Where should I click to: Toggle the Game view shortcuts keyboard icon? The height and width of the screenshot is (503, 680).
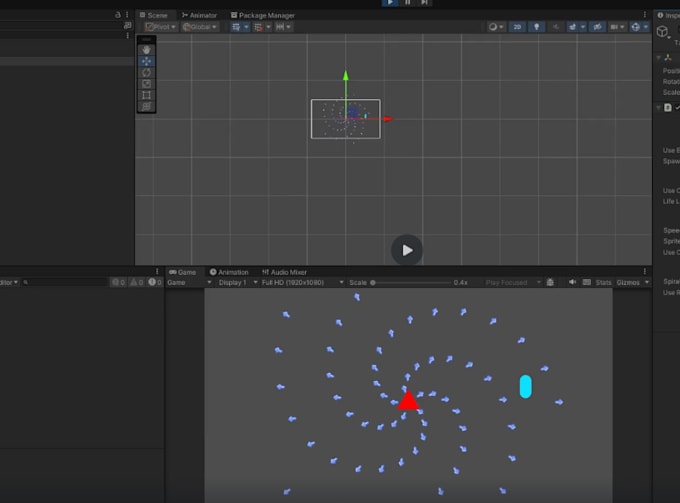coord(587,282)
